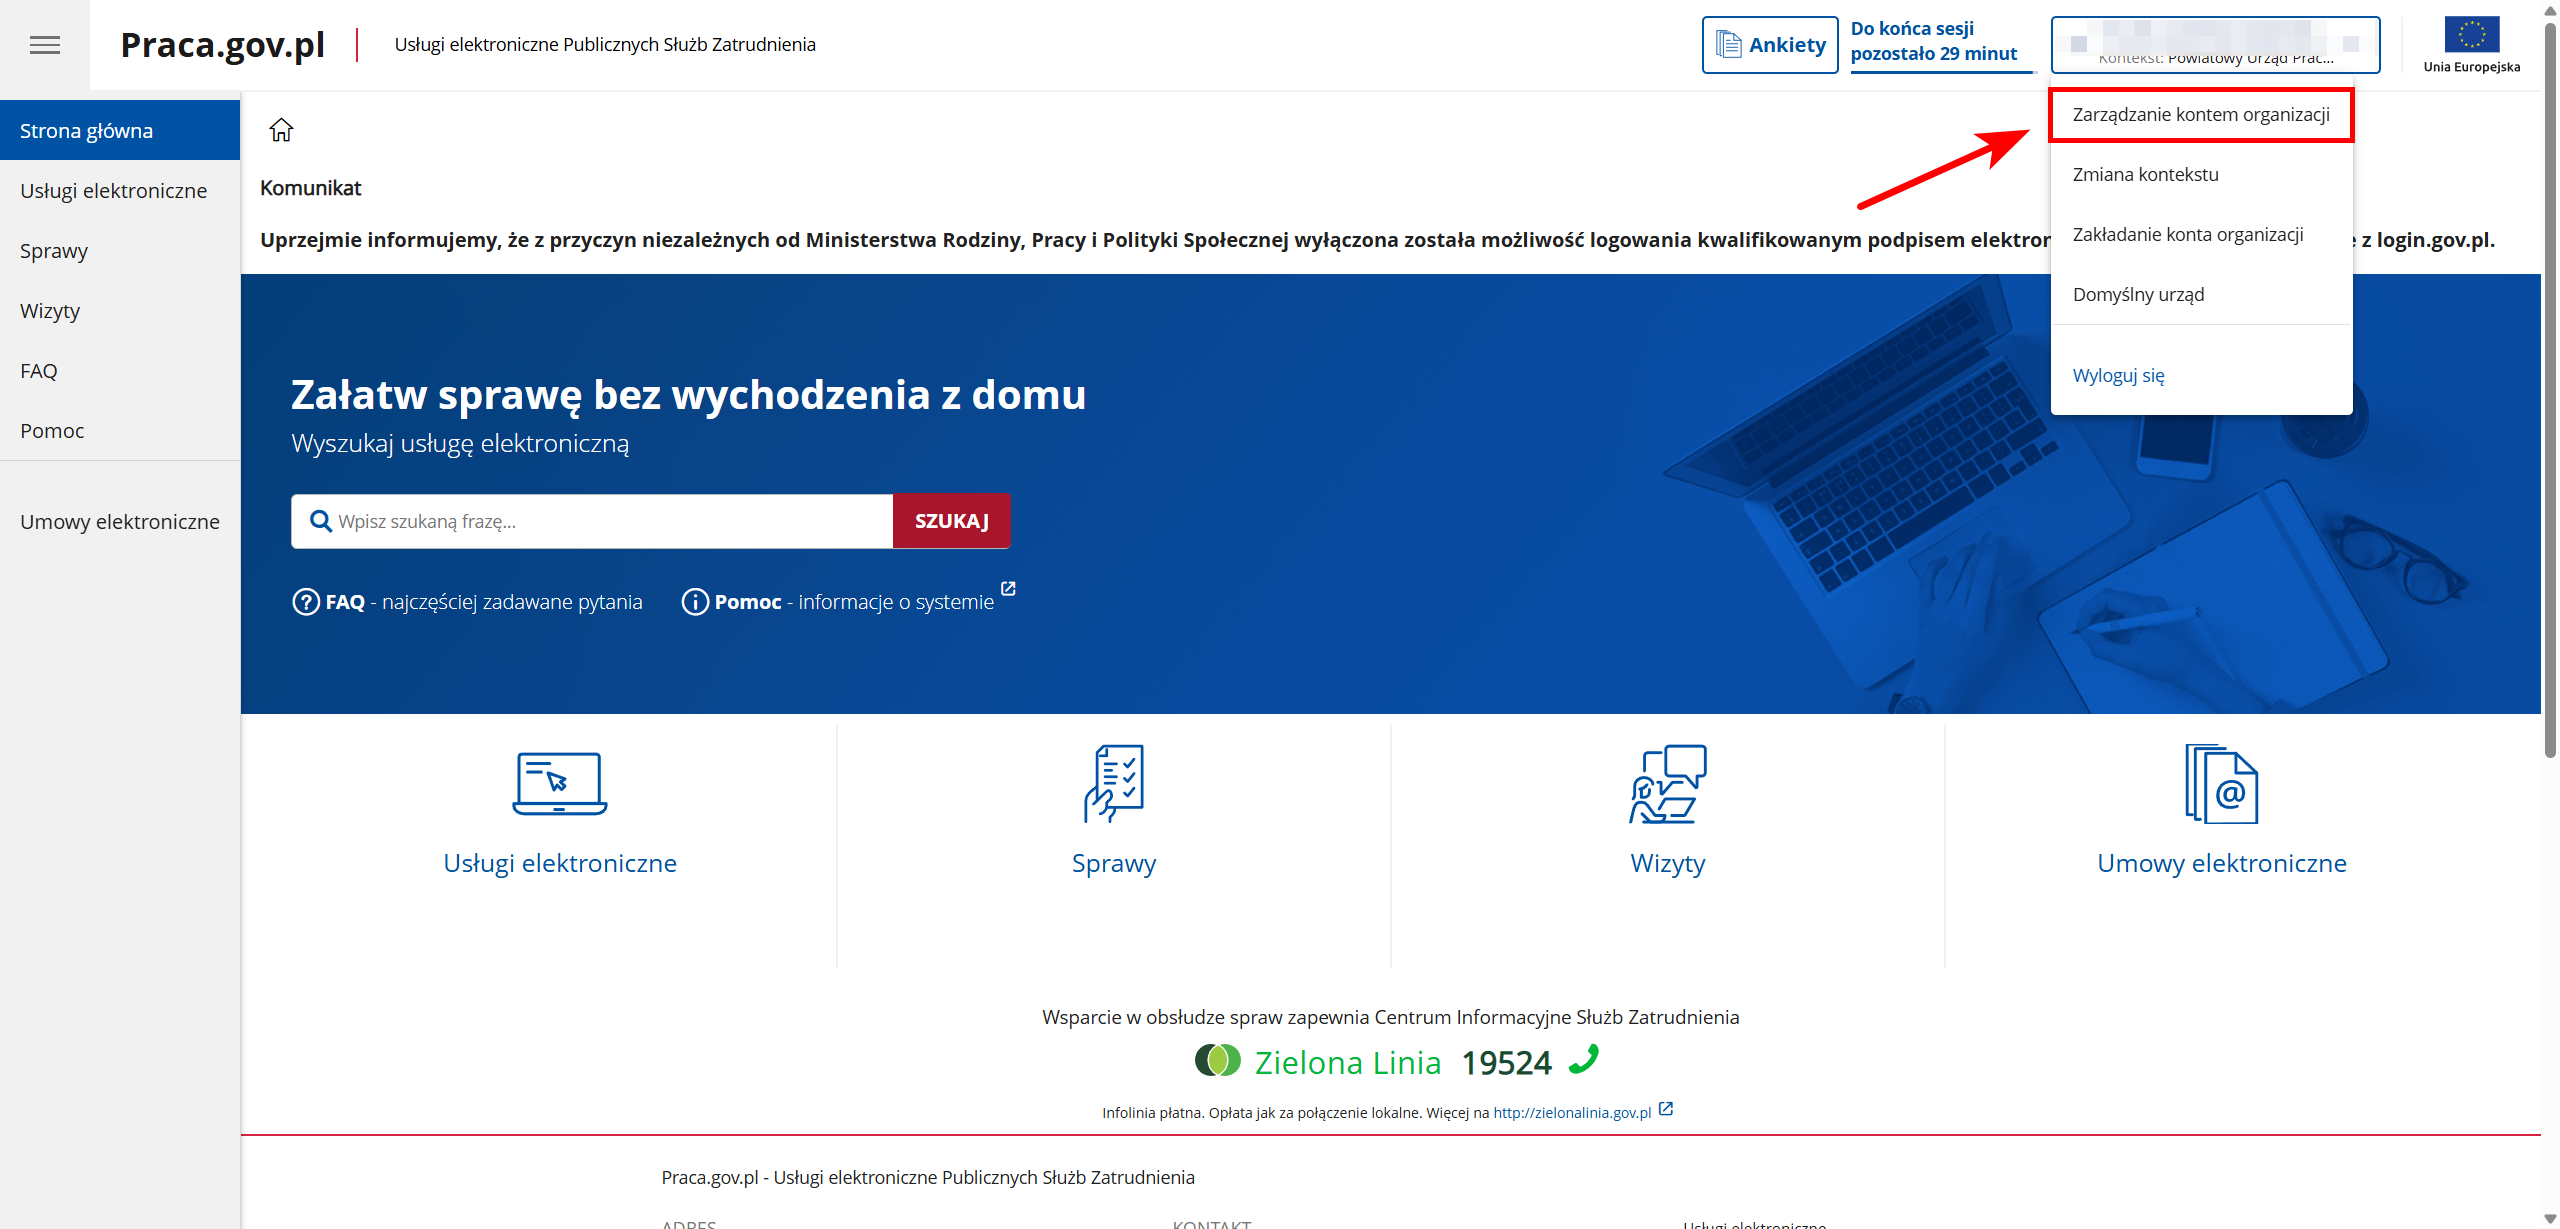Go to Strona główna in sidebar
Viewport: 2560px width, 1229px height.
(120, 131)
